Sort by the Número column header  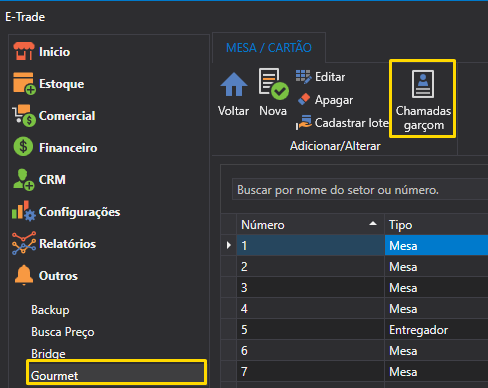pos(310,225)
